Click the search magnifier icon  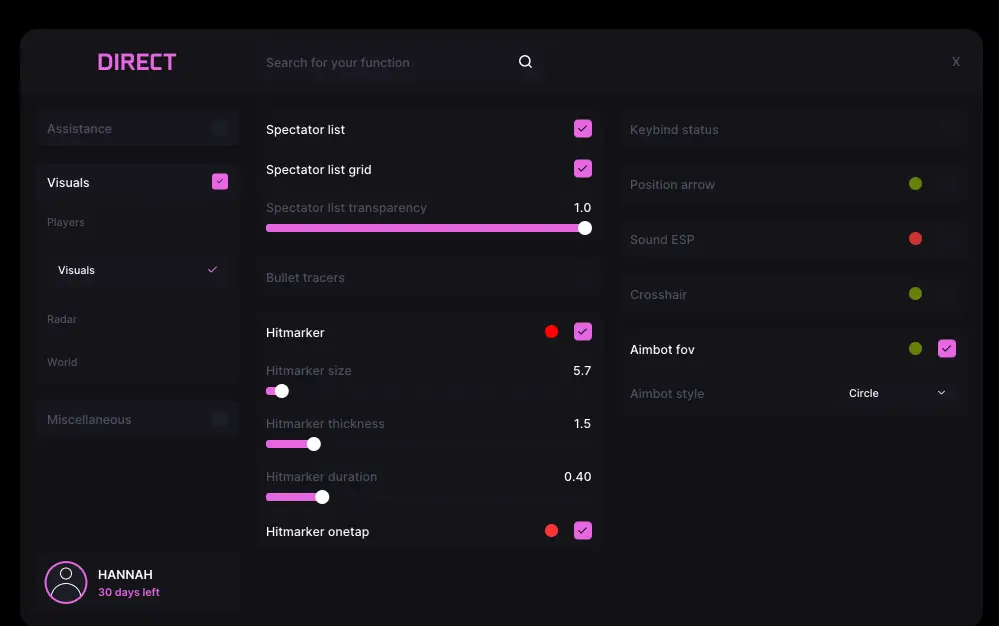click(x=525, y=62)
